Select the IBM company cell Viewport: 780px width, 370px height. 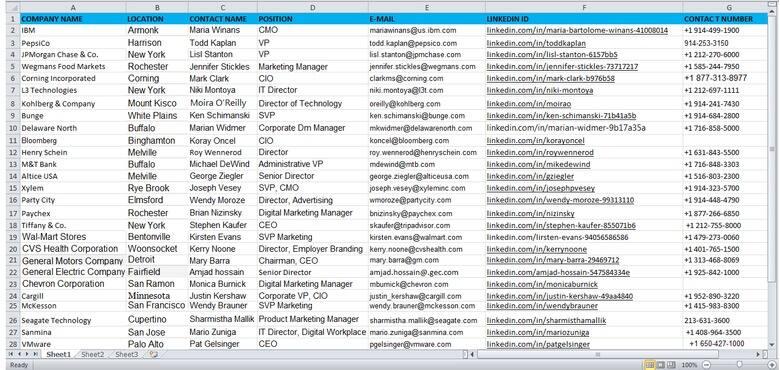pyautogui.click(x=73, y=30)
